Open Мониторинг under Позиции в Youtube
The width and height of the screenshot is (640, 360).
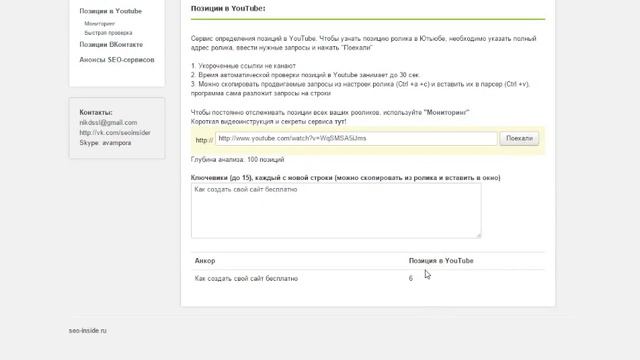[x=100, y=24]
